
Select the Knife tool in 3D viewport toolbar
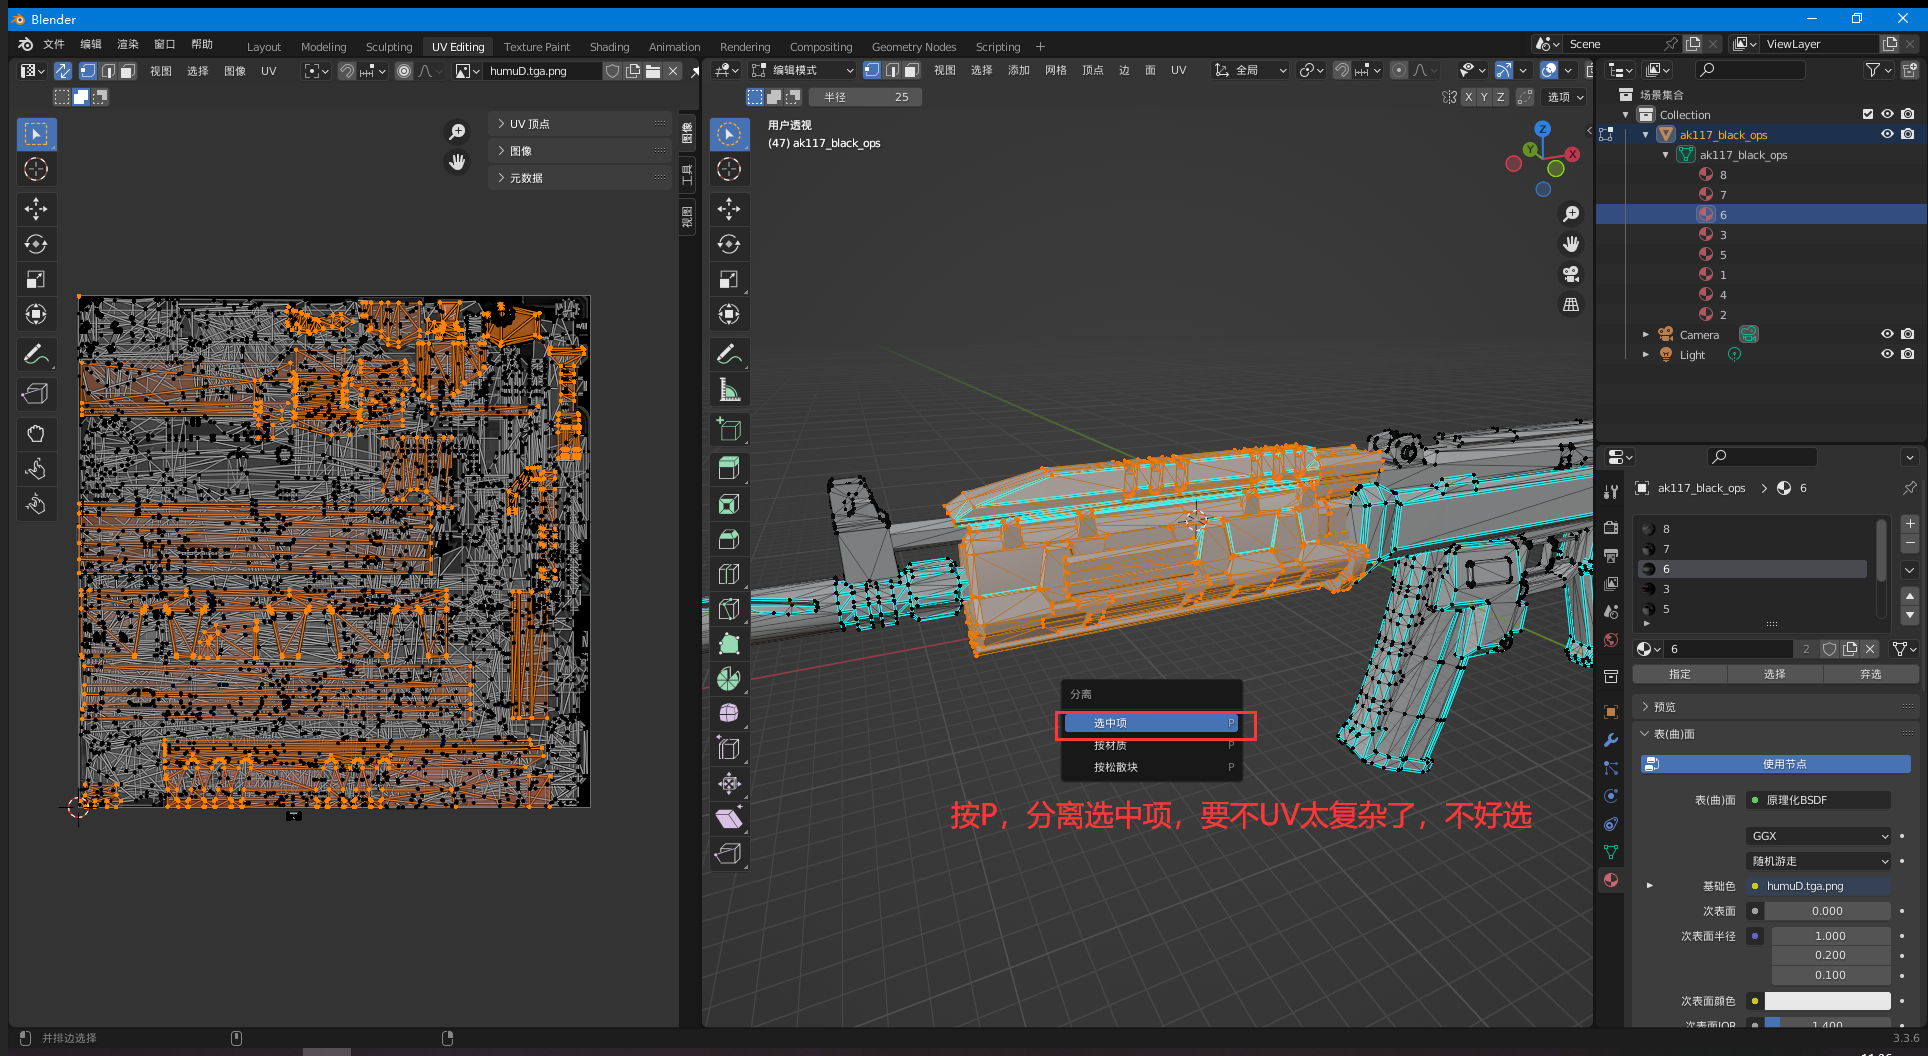[x=729, y=609]
